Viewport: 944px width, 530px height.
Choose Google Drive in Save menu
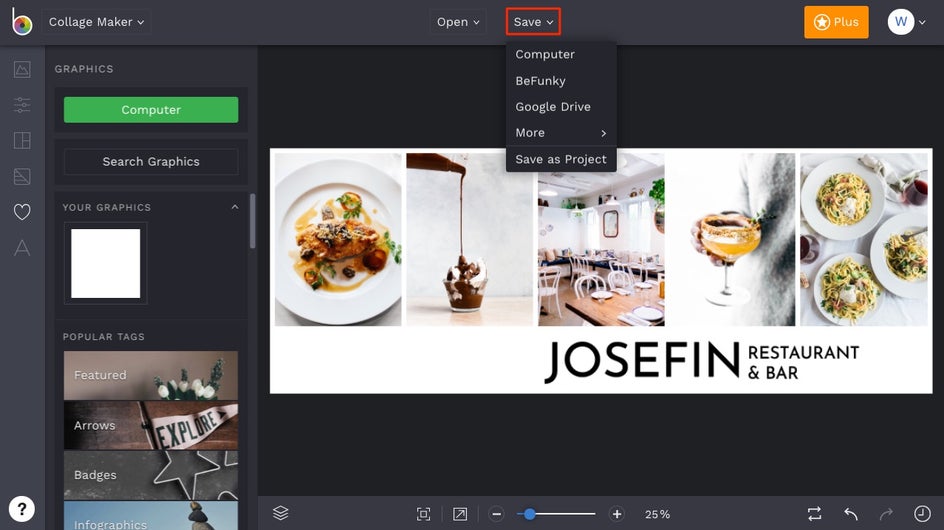coord(561,107)
